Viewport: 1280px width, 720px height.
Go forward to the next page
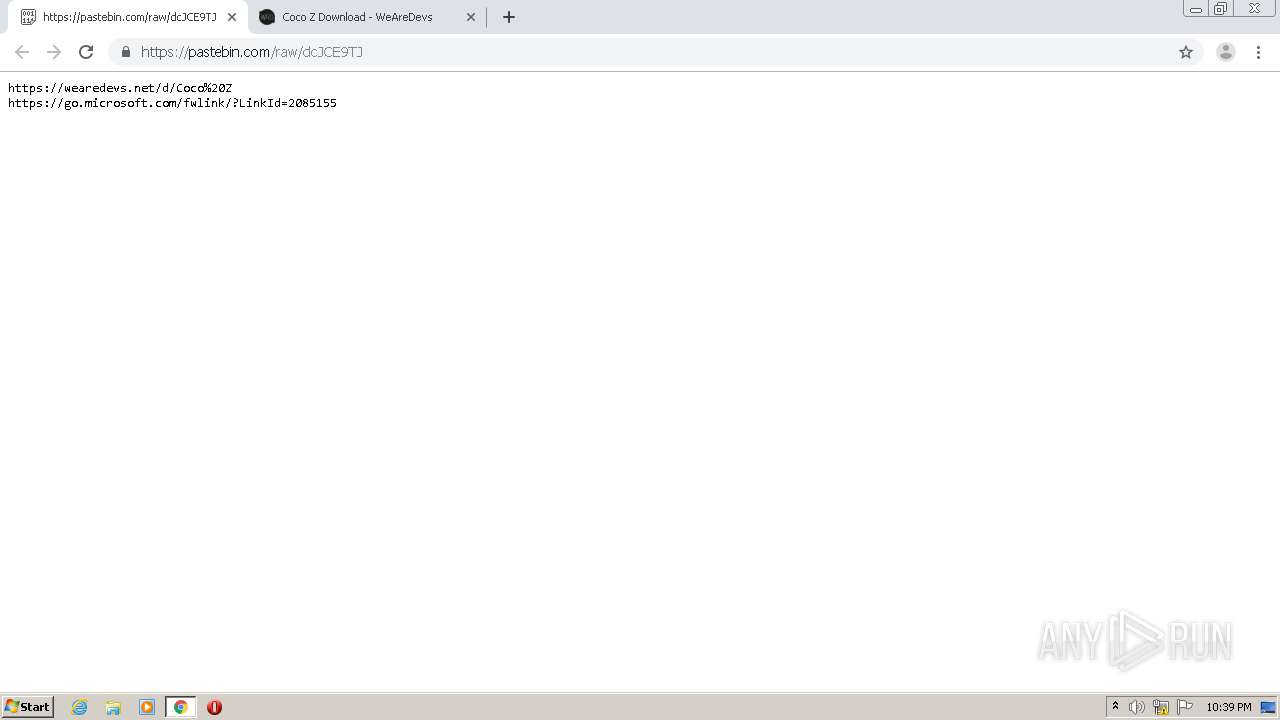pos(54,52)
